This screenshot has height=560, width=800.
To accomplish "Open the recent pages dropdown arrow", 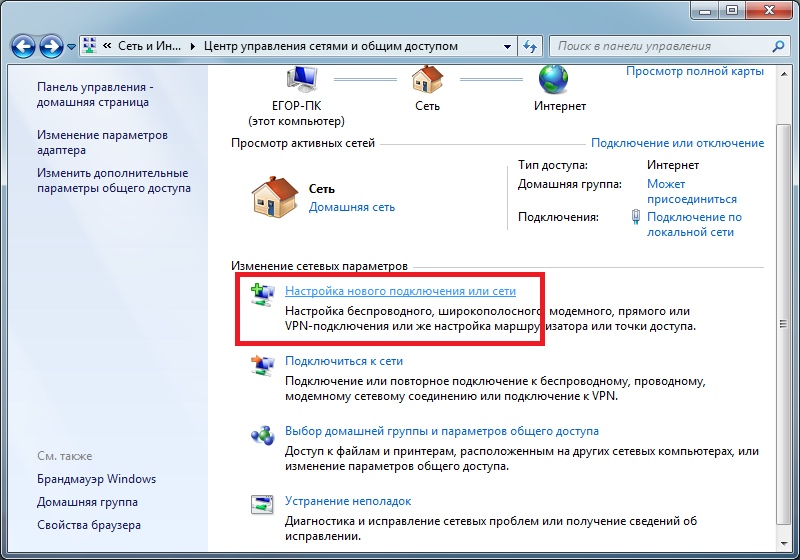I will pos(71,47).
